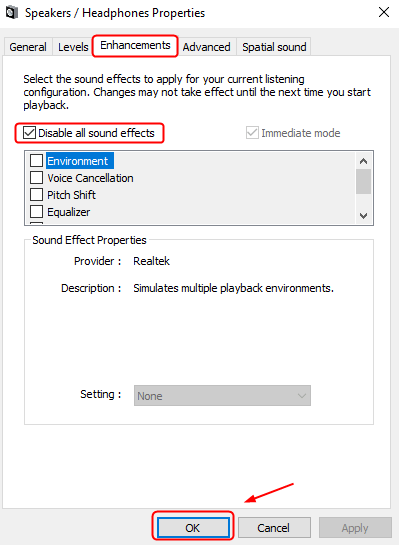
Task: Click the effects list scroll down arrow
Action: 364,215
